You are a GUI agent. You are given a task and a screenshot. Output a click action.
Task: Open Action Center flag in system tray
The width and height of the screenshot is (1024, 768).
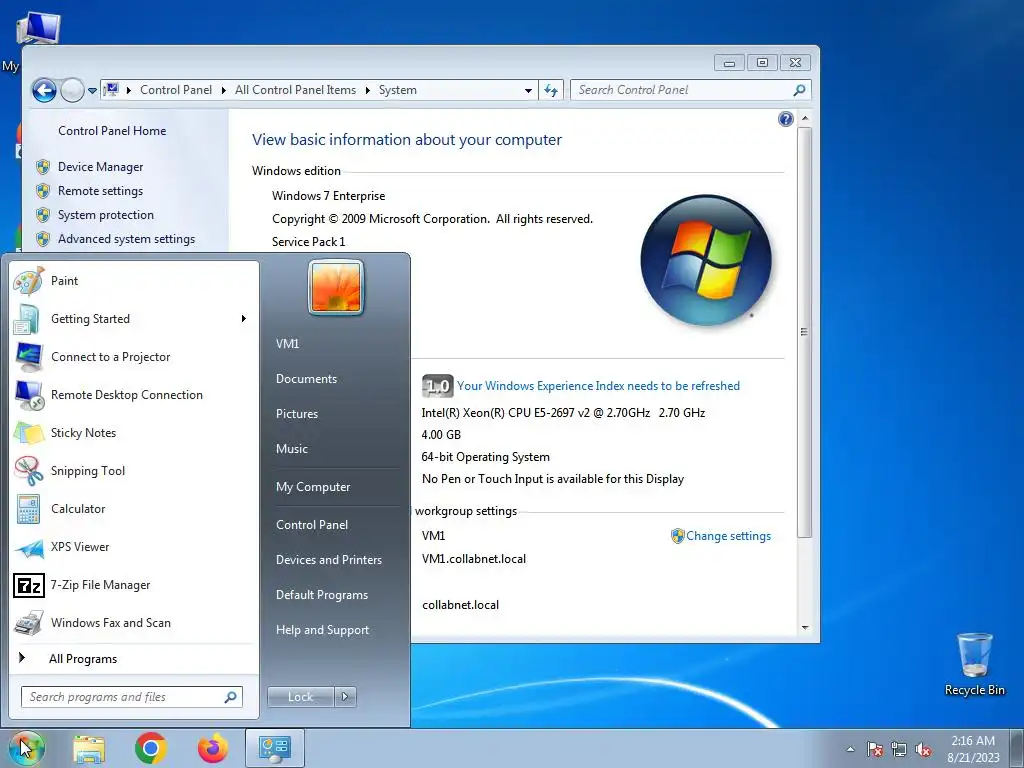(875, 749)
